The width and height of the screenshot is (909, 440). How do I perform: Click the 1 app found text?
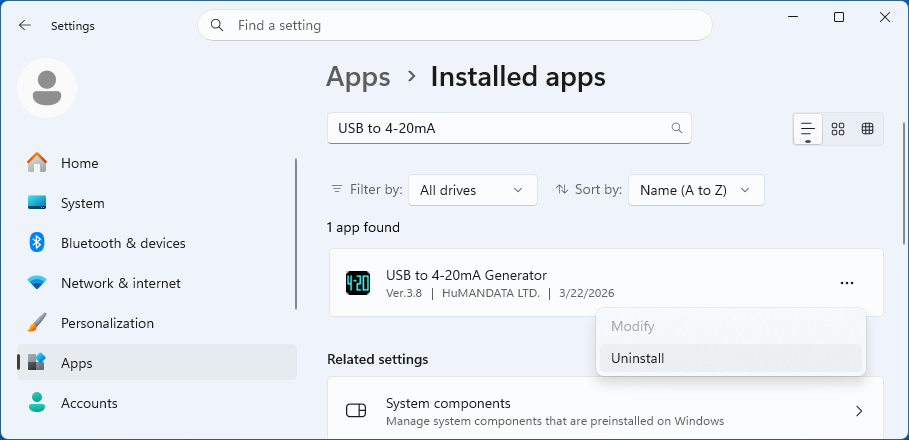(363, 227)
